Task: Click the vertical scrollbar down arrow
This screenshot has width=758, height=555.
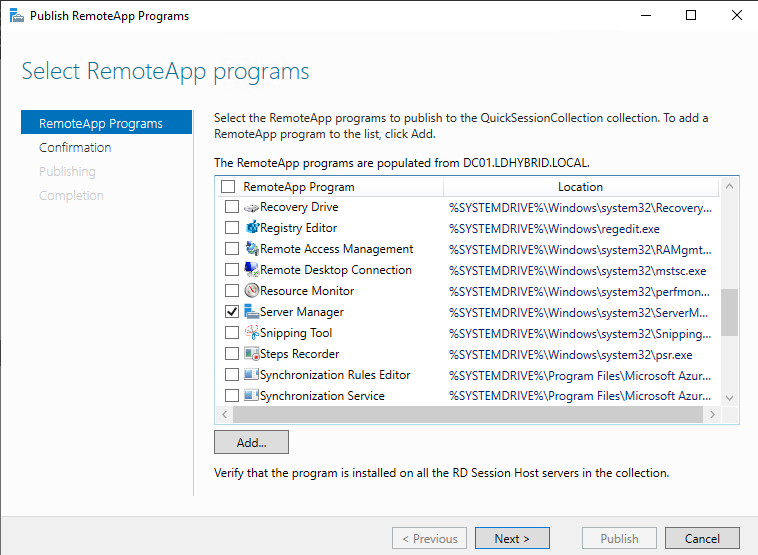Action: (x=729, y=398)
